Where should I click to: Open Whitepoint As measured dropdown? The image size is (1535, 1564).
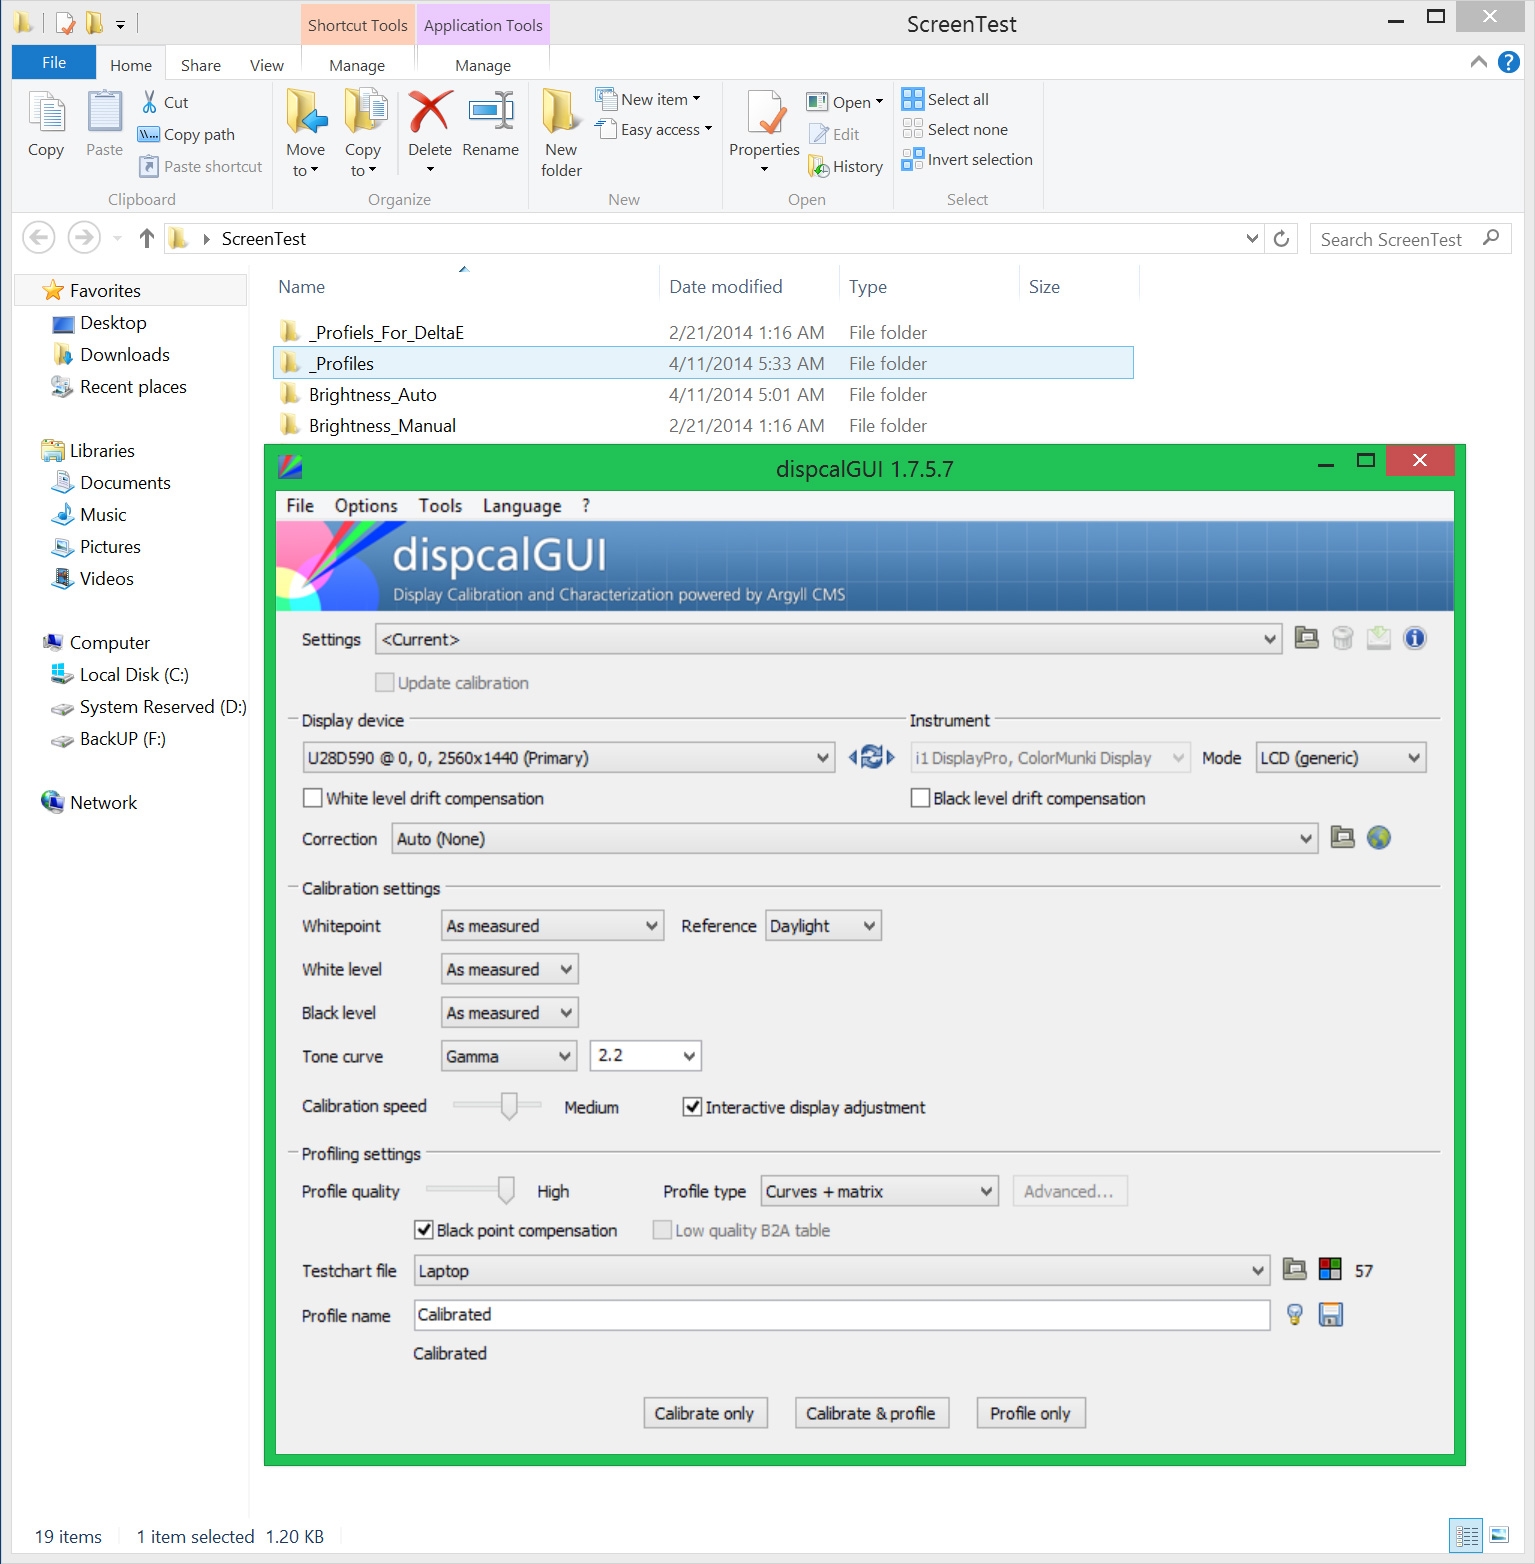(553, 925)
